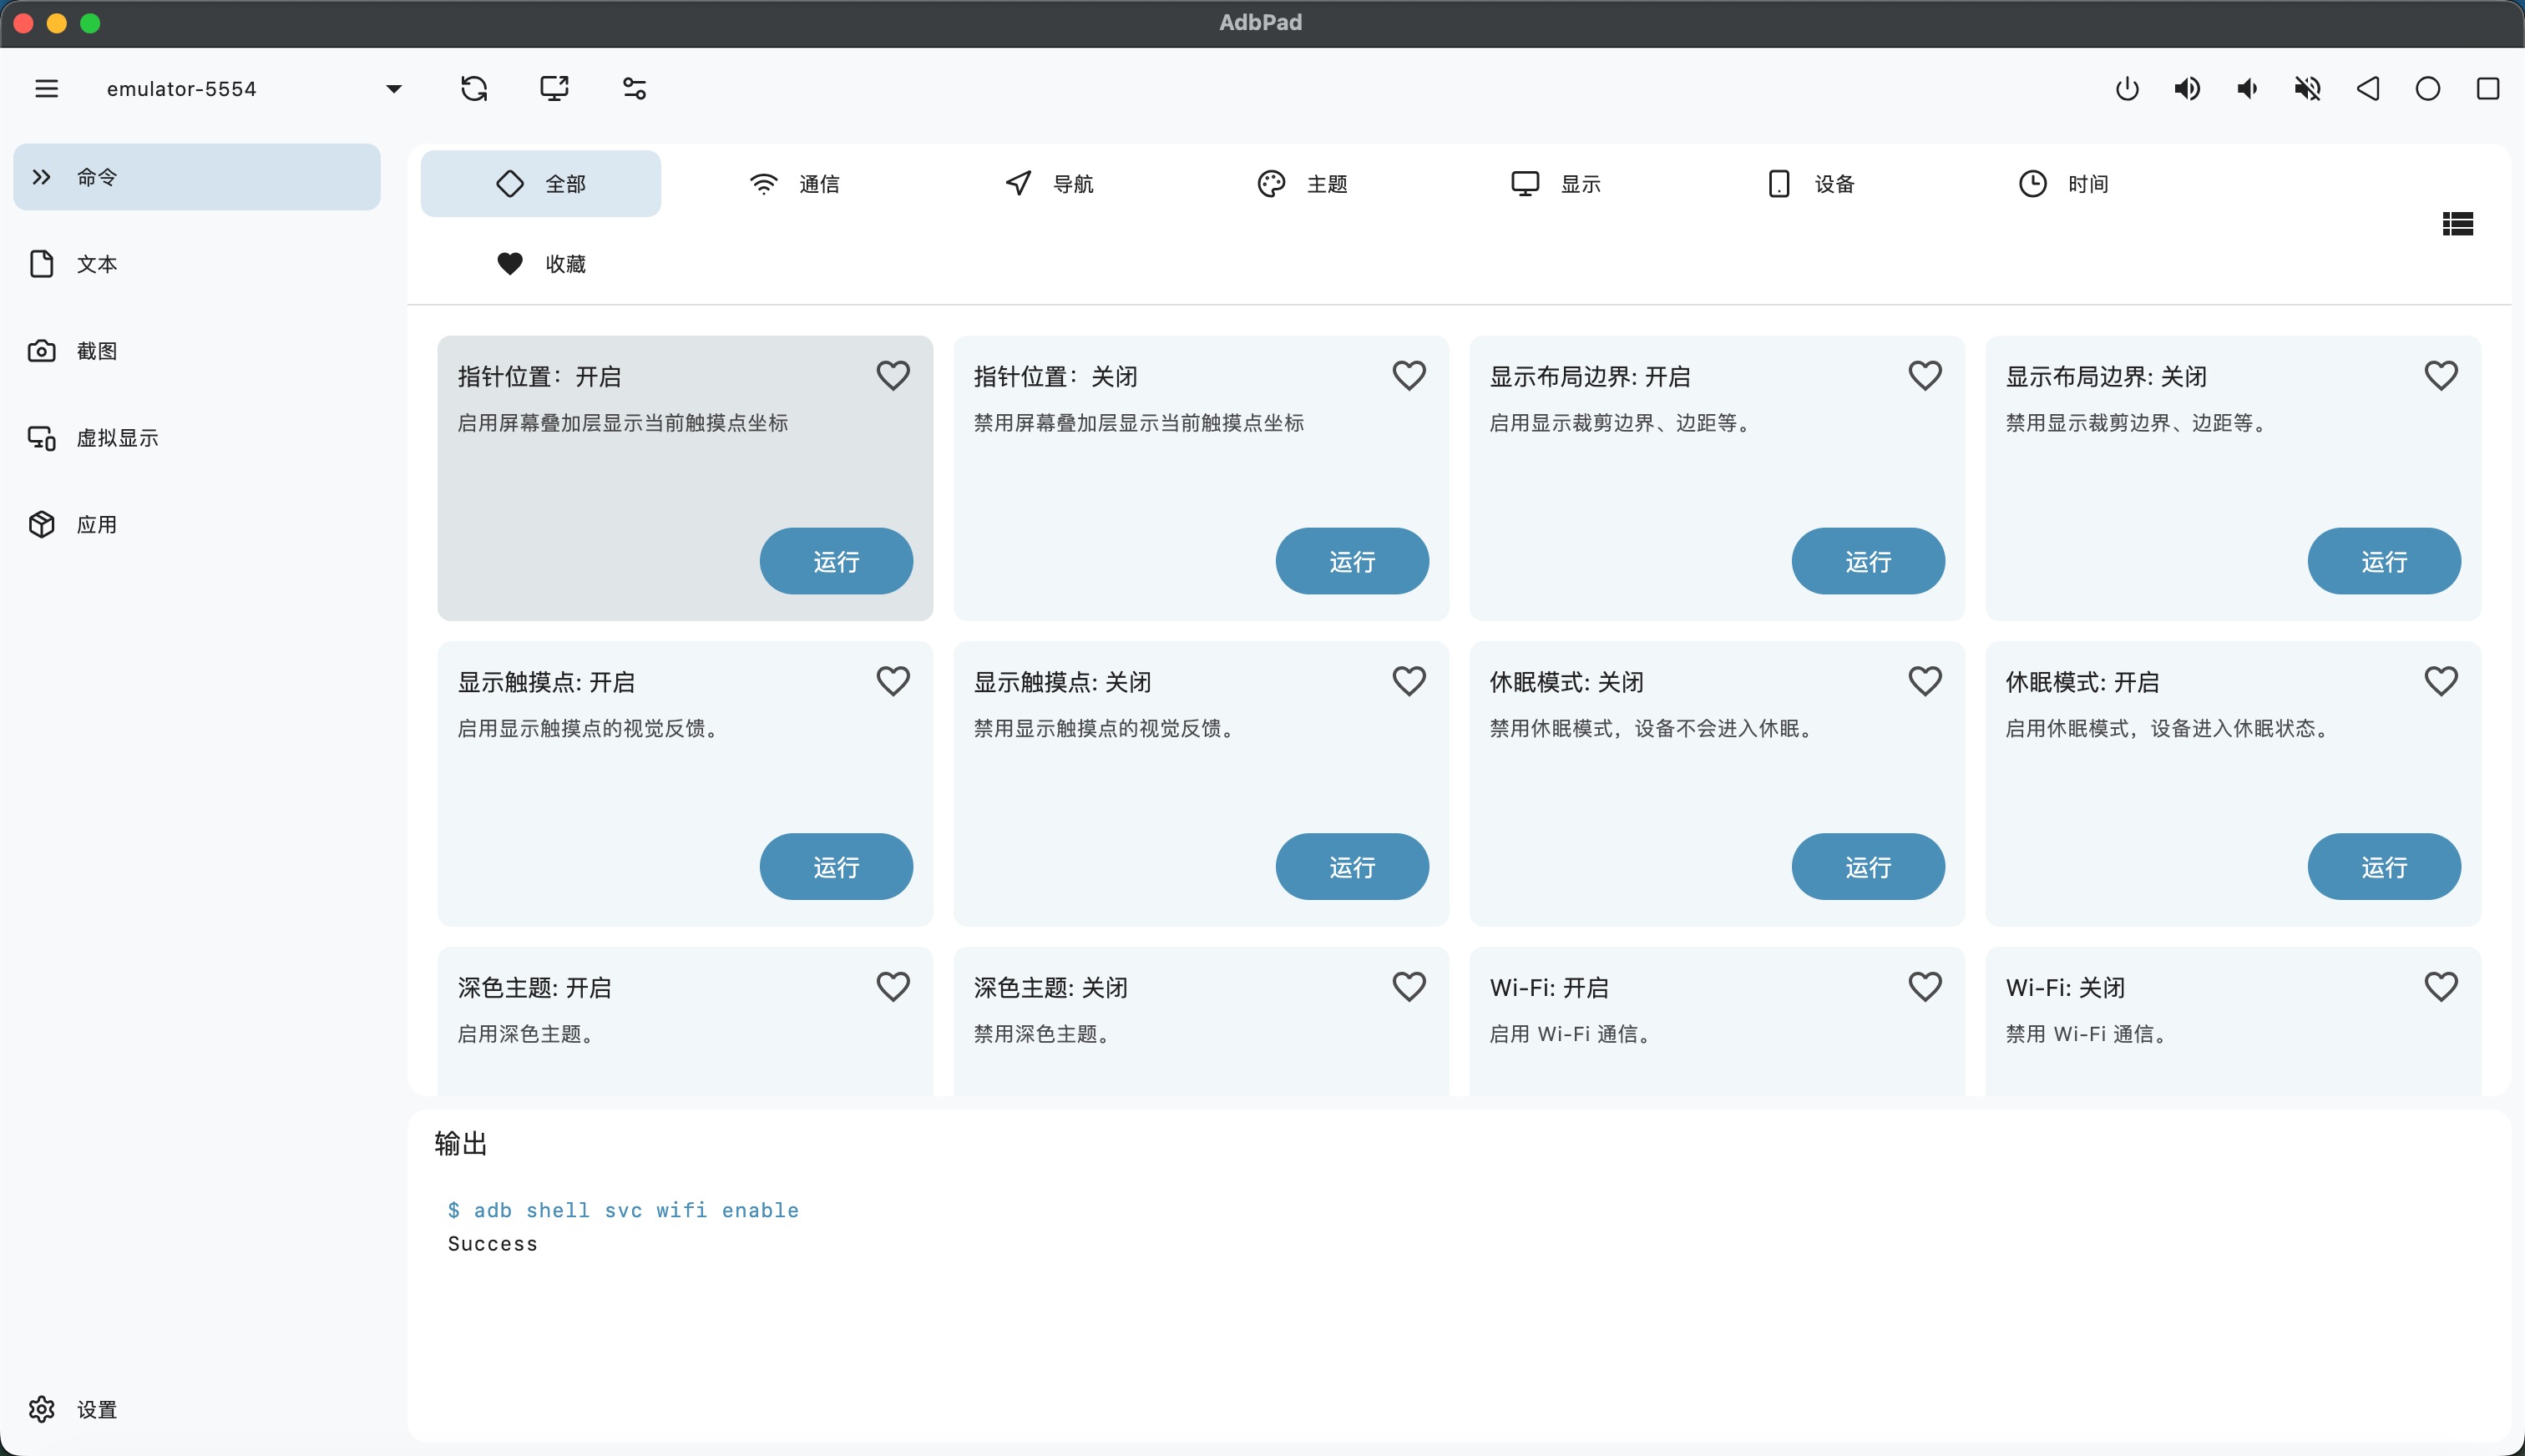Screen dimensions: 2525x1456
Task: Run the 休眠模式: 关闭 command
Action: tap(1868, 866)
